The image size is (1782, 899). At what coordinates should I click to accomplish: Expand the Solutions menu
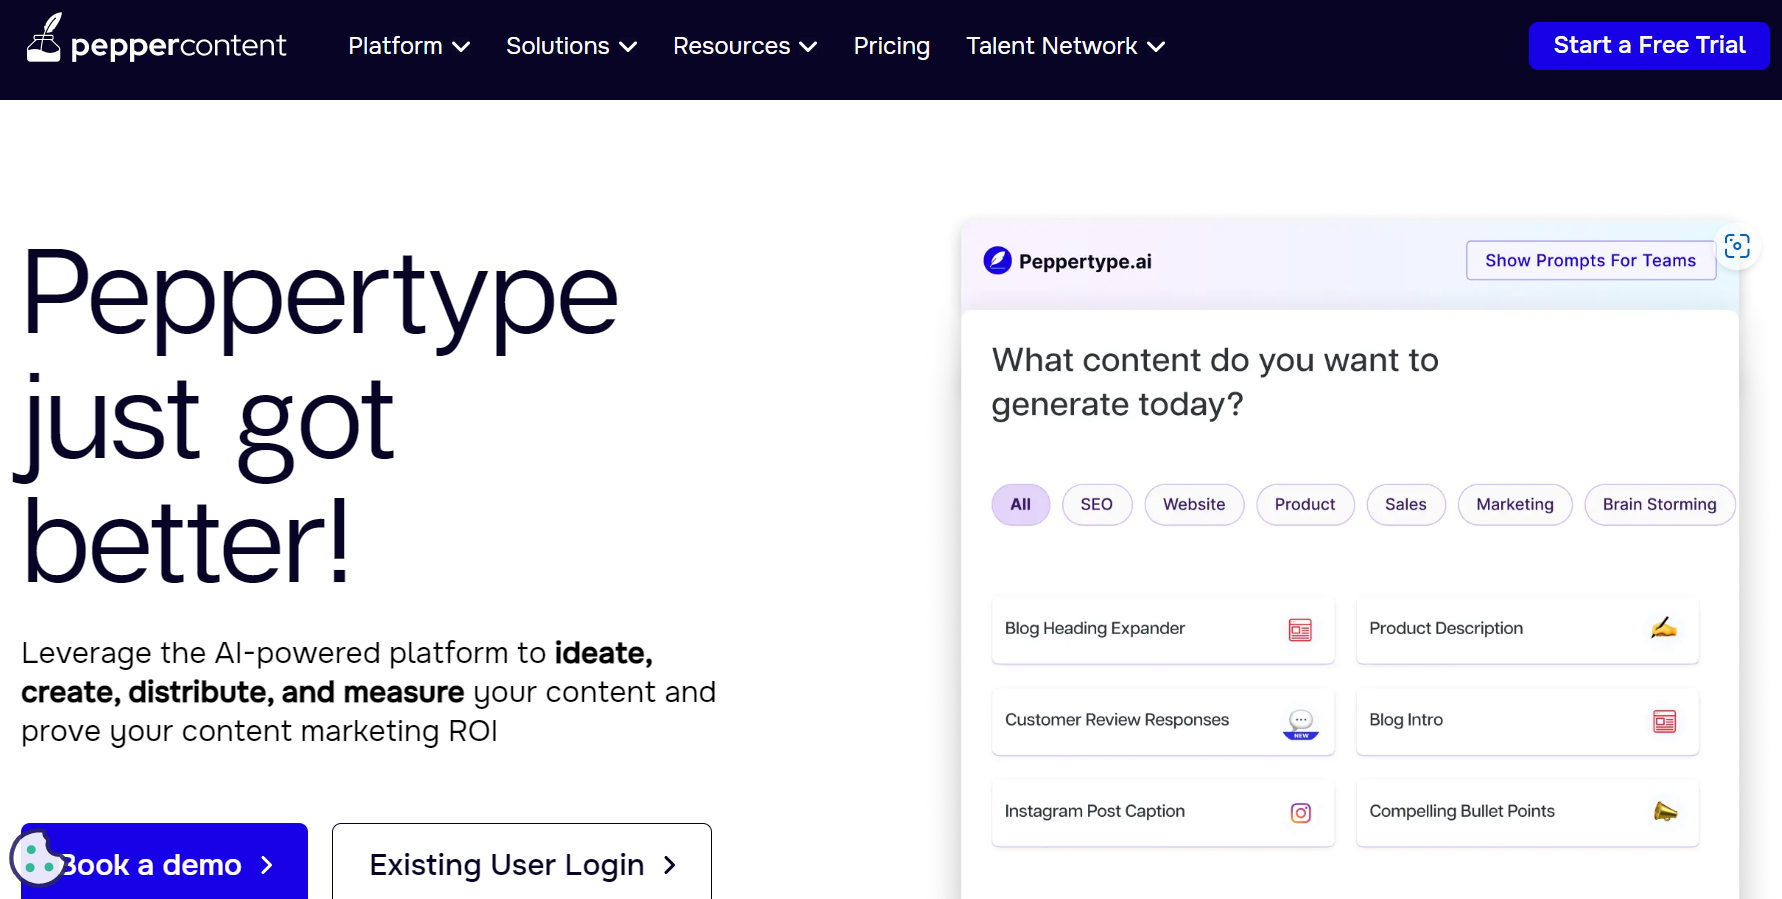click(x=571, y=46)
